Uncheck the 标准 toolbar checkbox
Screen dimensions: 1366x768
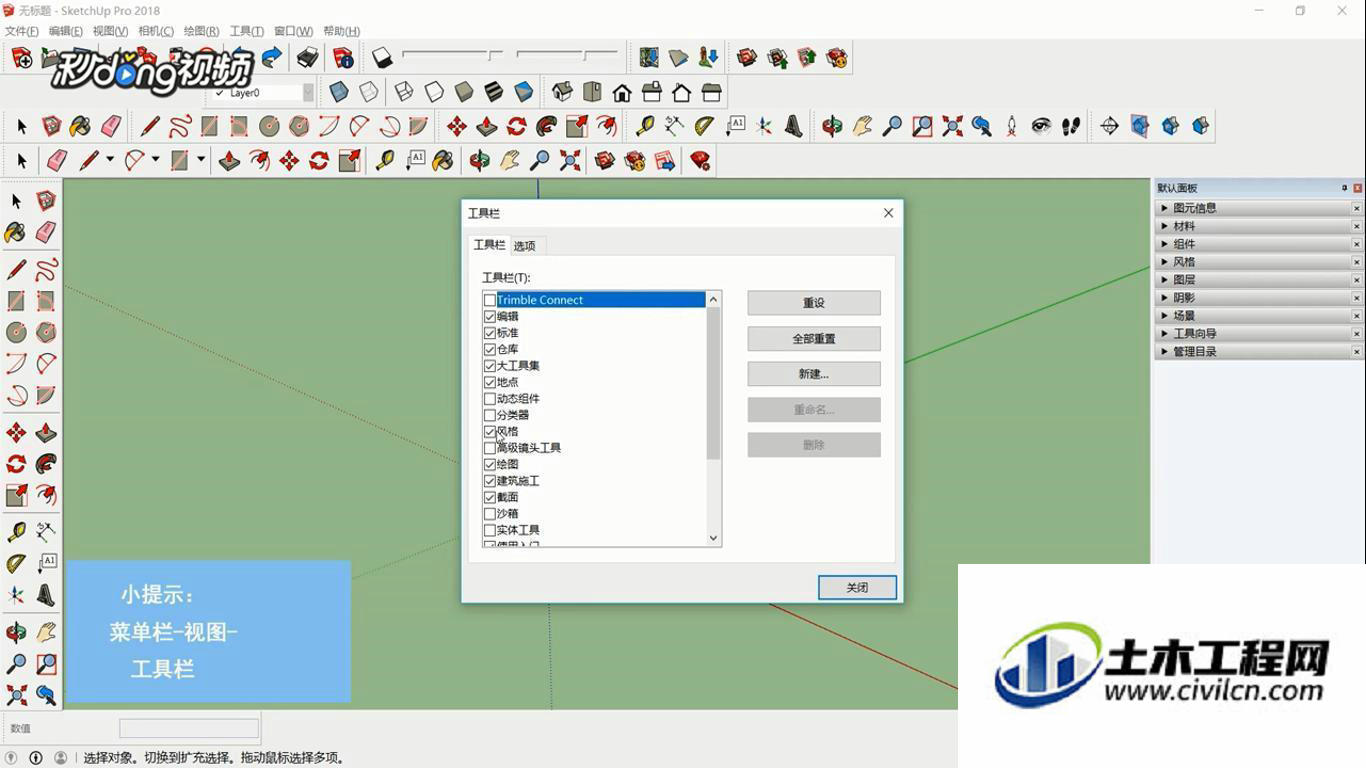pos(490,333)
